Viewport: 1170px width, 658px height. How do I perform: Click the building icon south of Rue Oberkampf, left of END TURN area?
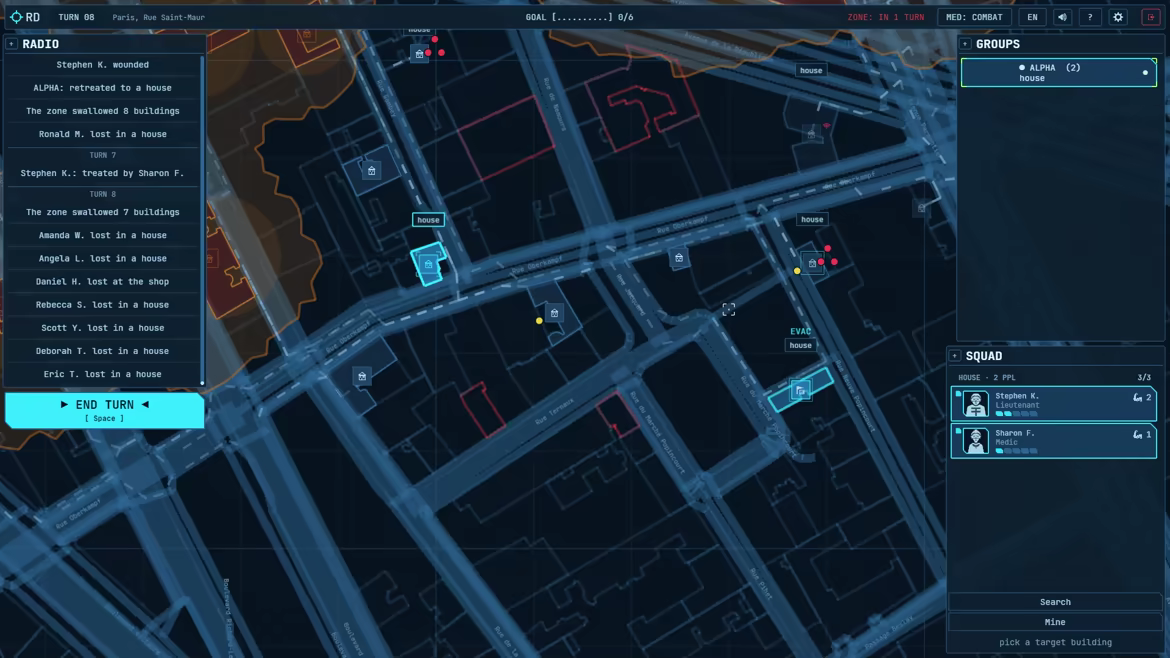(x=362, y=376)
